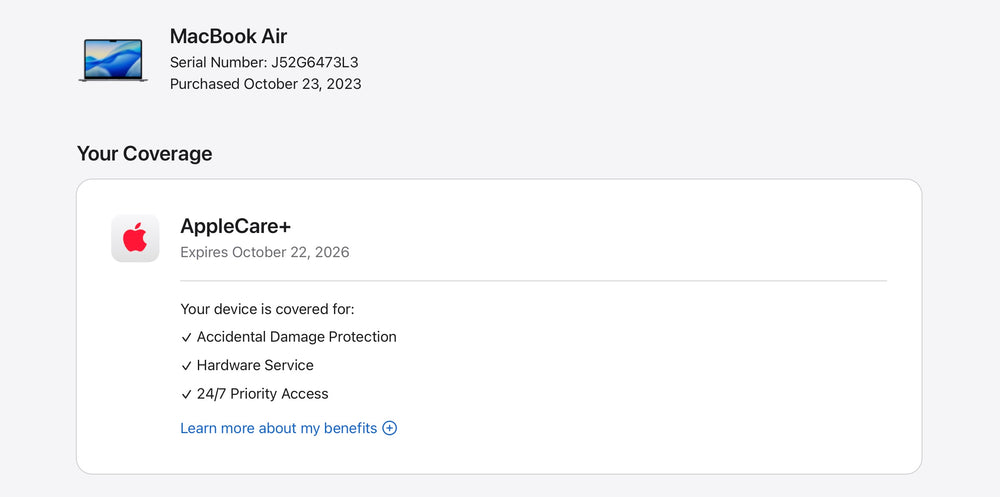Screen dimensions: 1000x497
Task: Open the Learn more about my benefits link
Action: 278,428
